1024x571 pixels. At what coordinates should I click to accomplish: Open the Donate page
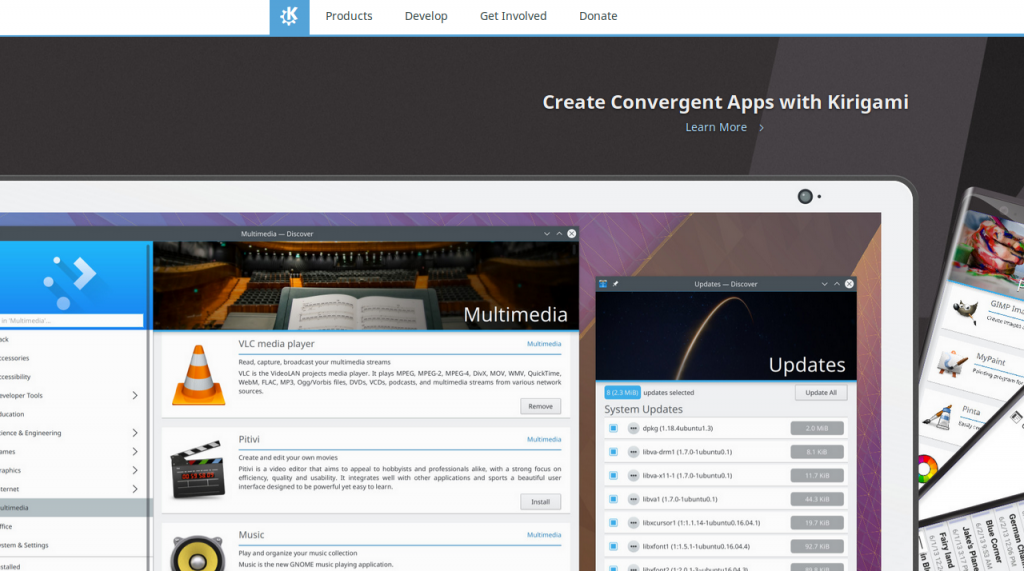tap(598, 16)
